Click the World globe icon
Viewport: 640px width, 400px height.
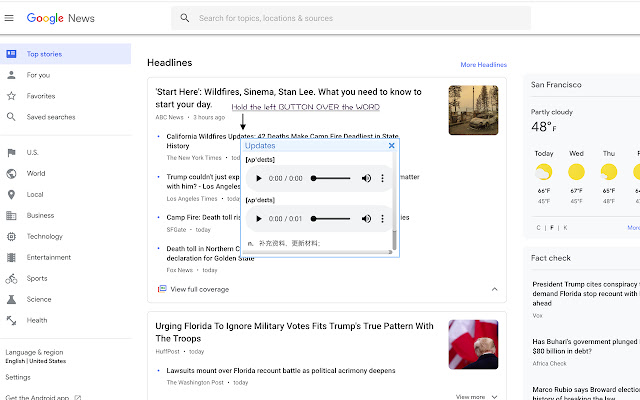click(x=11, y=173)
